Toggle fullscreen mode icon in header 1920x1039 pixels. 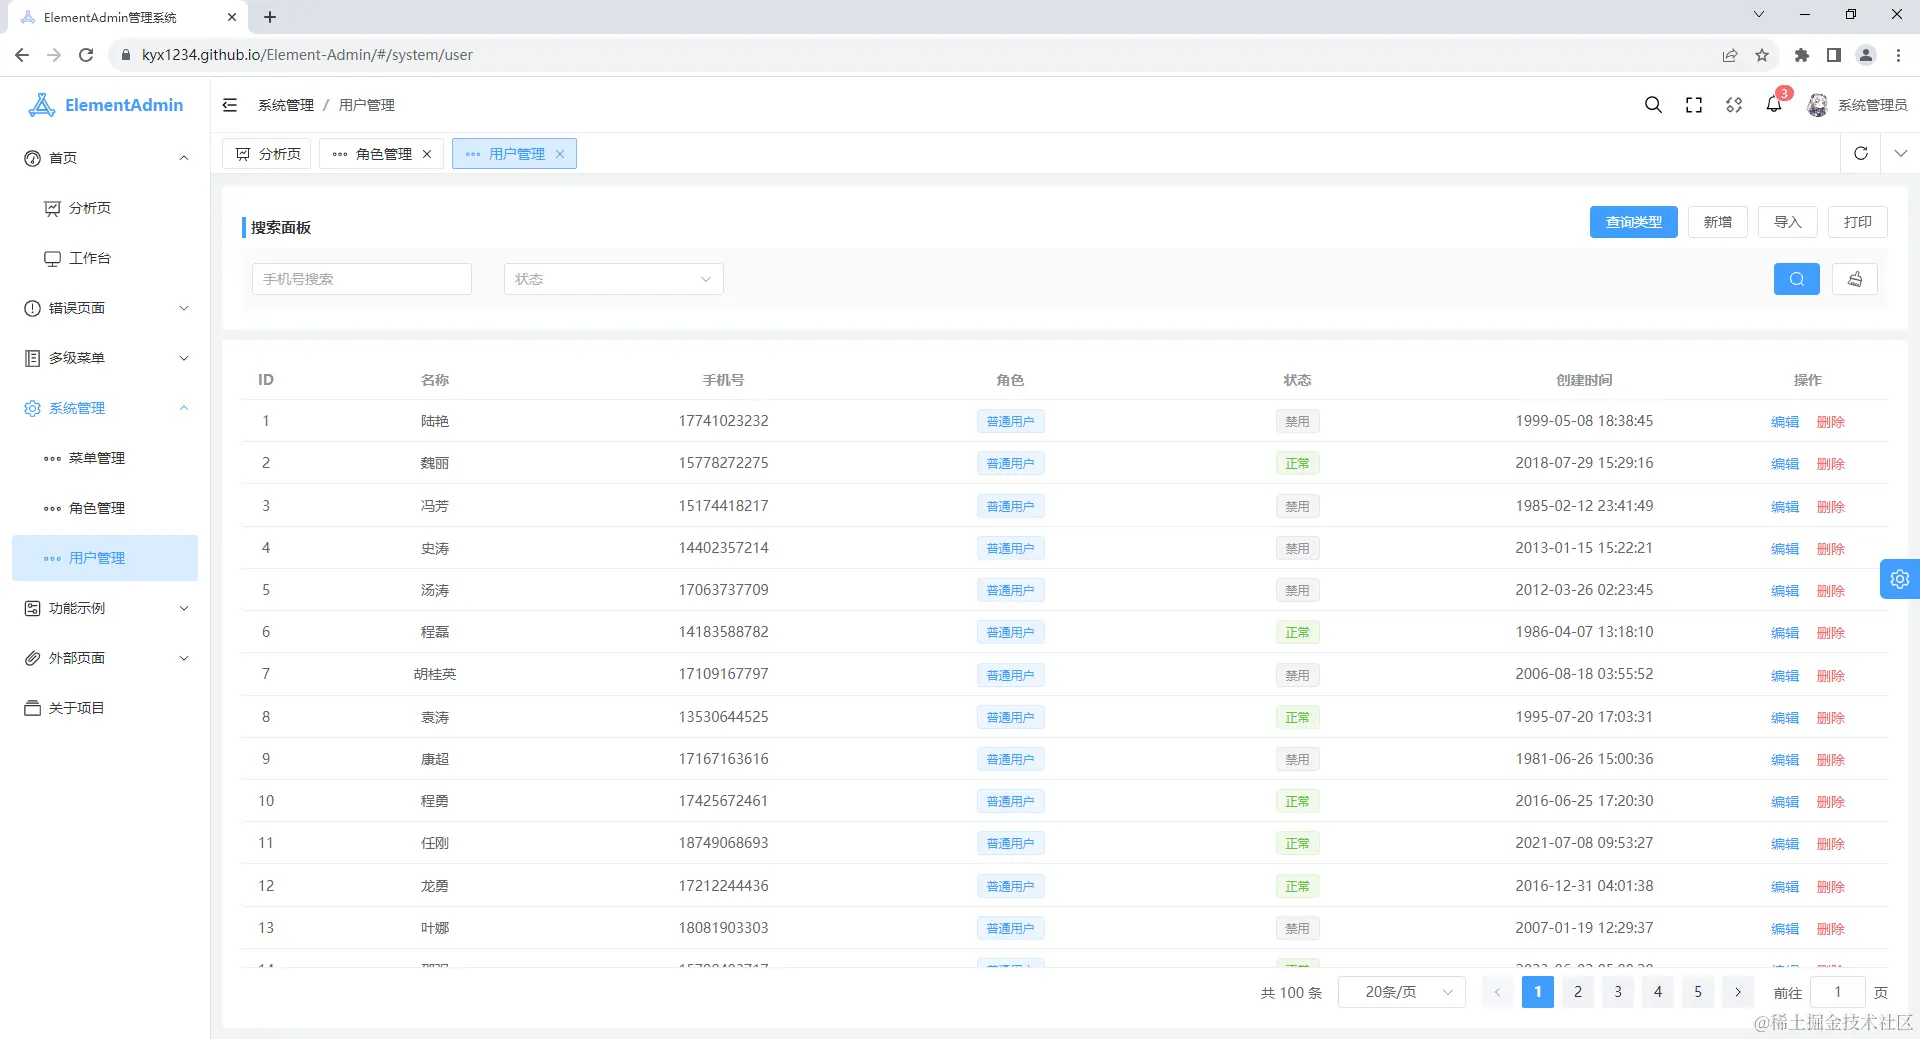[1694, 105]
